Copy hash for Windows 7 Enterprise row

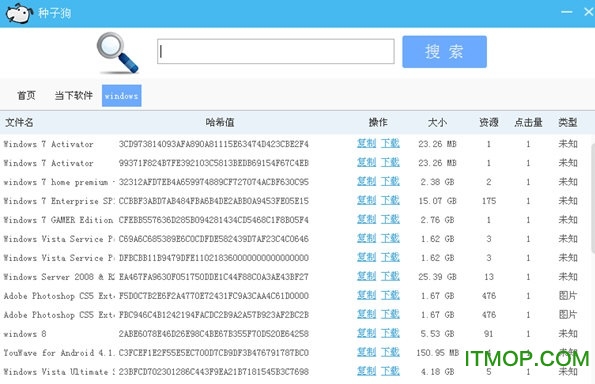tap(366, 200)
